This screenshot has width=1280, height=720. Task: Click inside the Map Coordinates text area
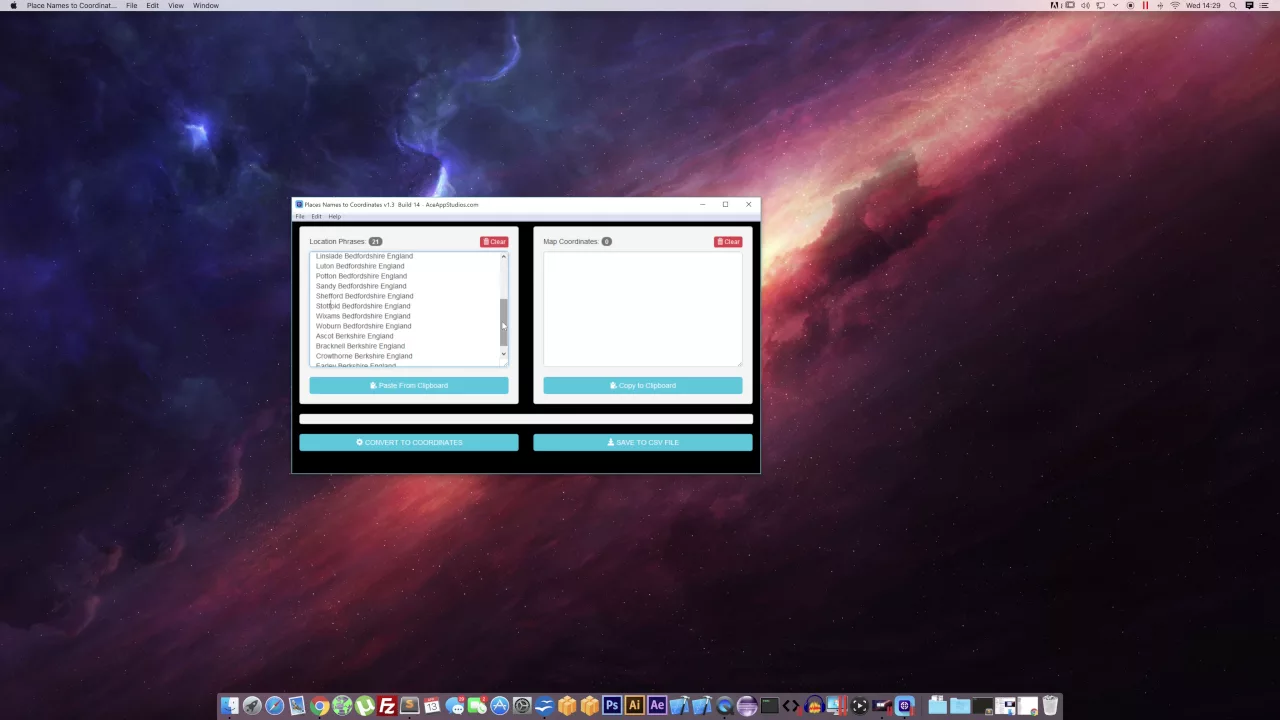click(643, 309)
